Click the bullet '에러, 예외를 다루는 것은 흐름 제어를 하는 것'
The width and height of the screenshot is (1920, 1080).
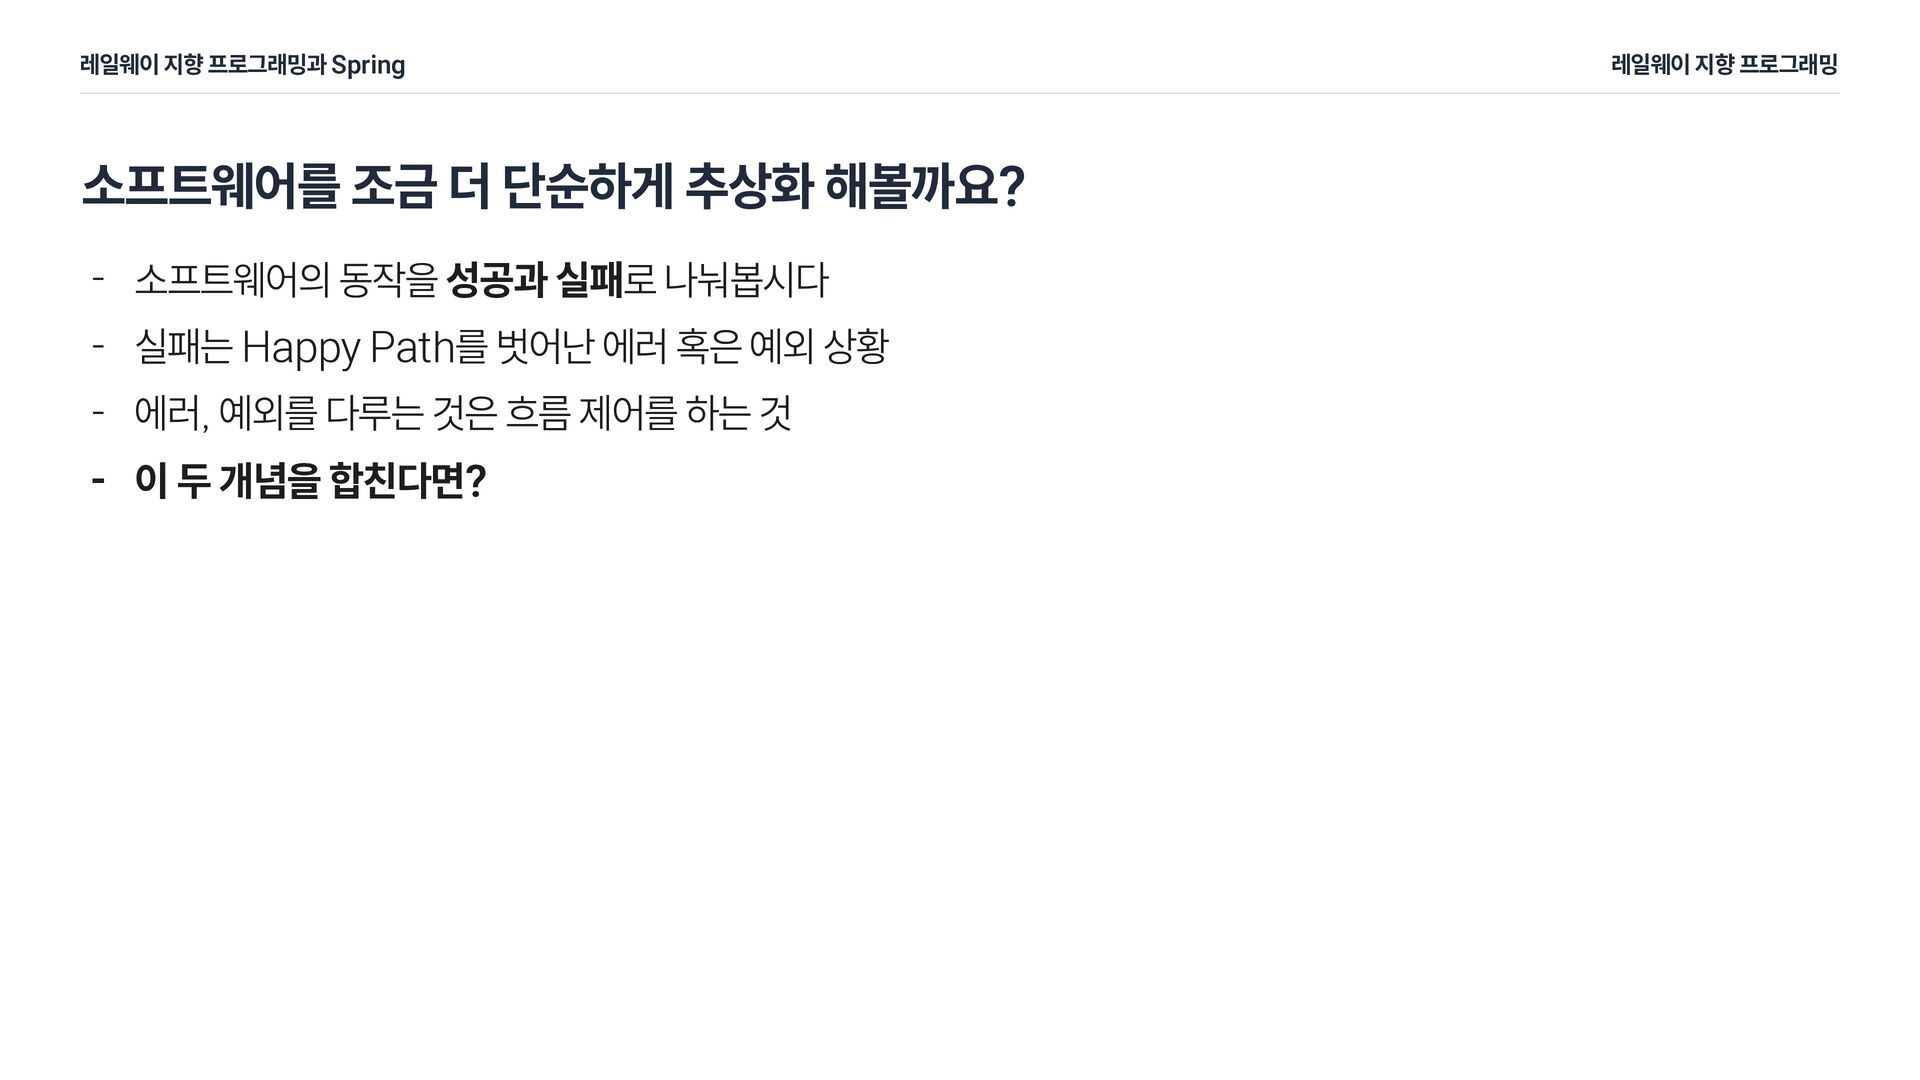463,413
